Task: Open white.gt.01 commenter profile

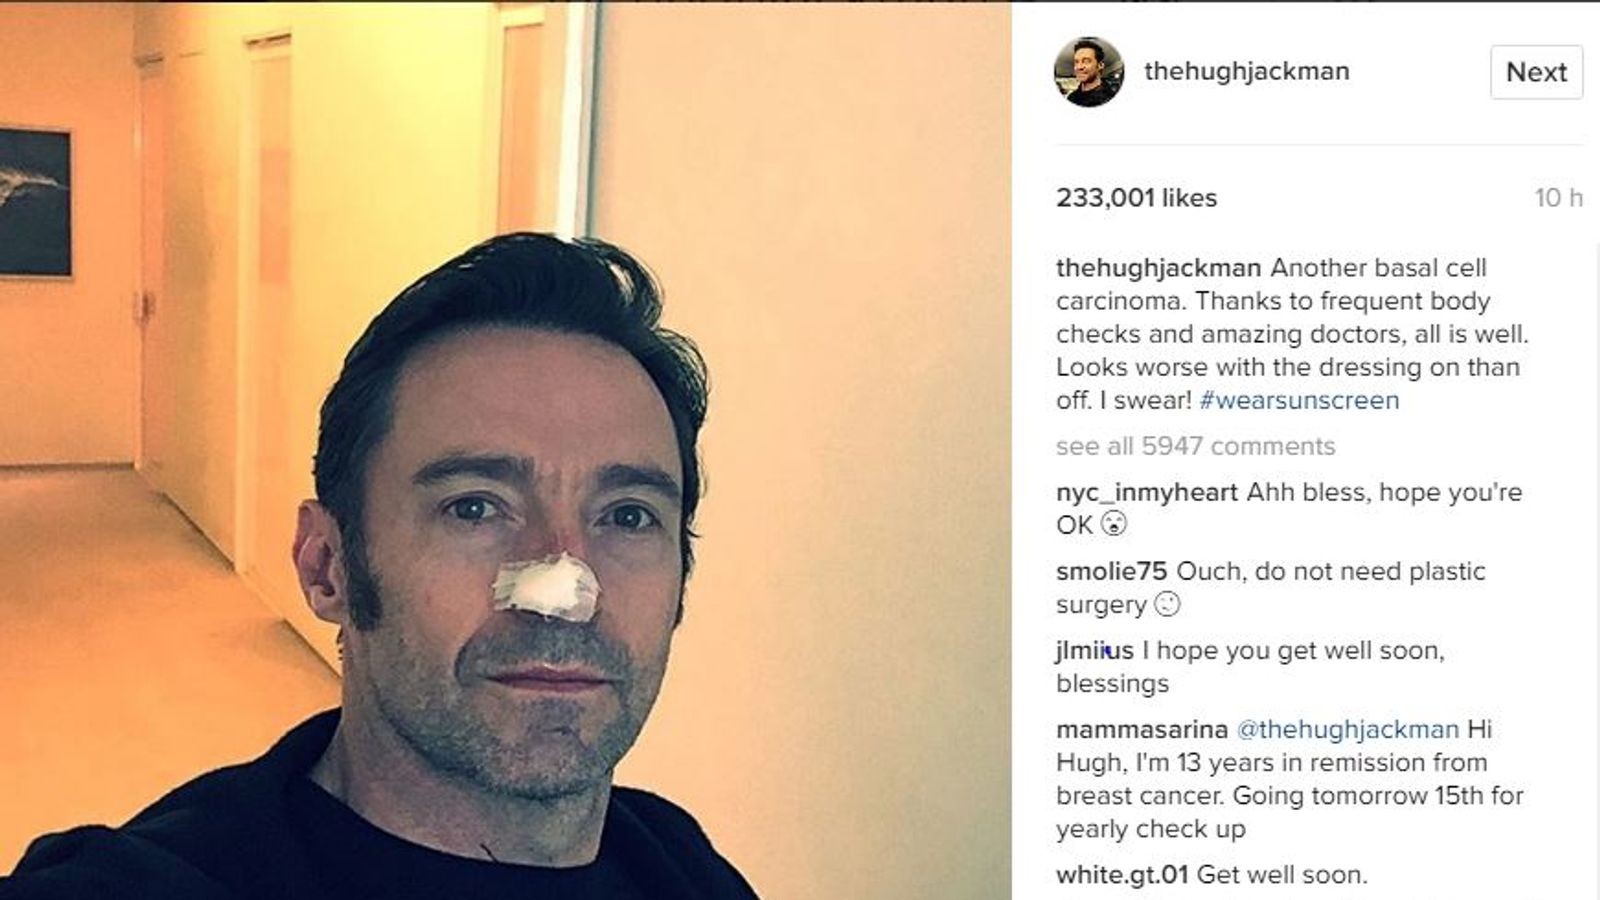Action: [1122, 875]
